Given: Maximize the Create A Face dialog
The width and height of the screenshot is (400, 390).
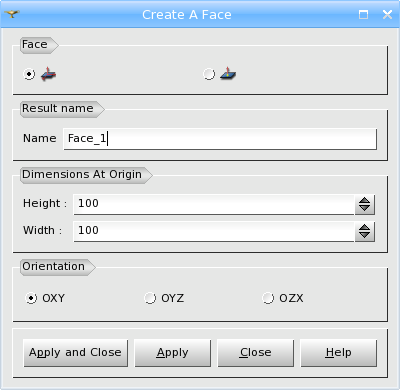Looking at the screenshot, I should 363,14.
